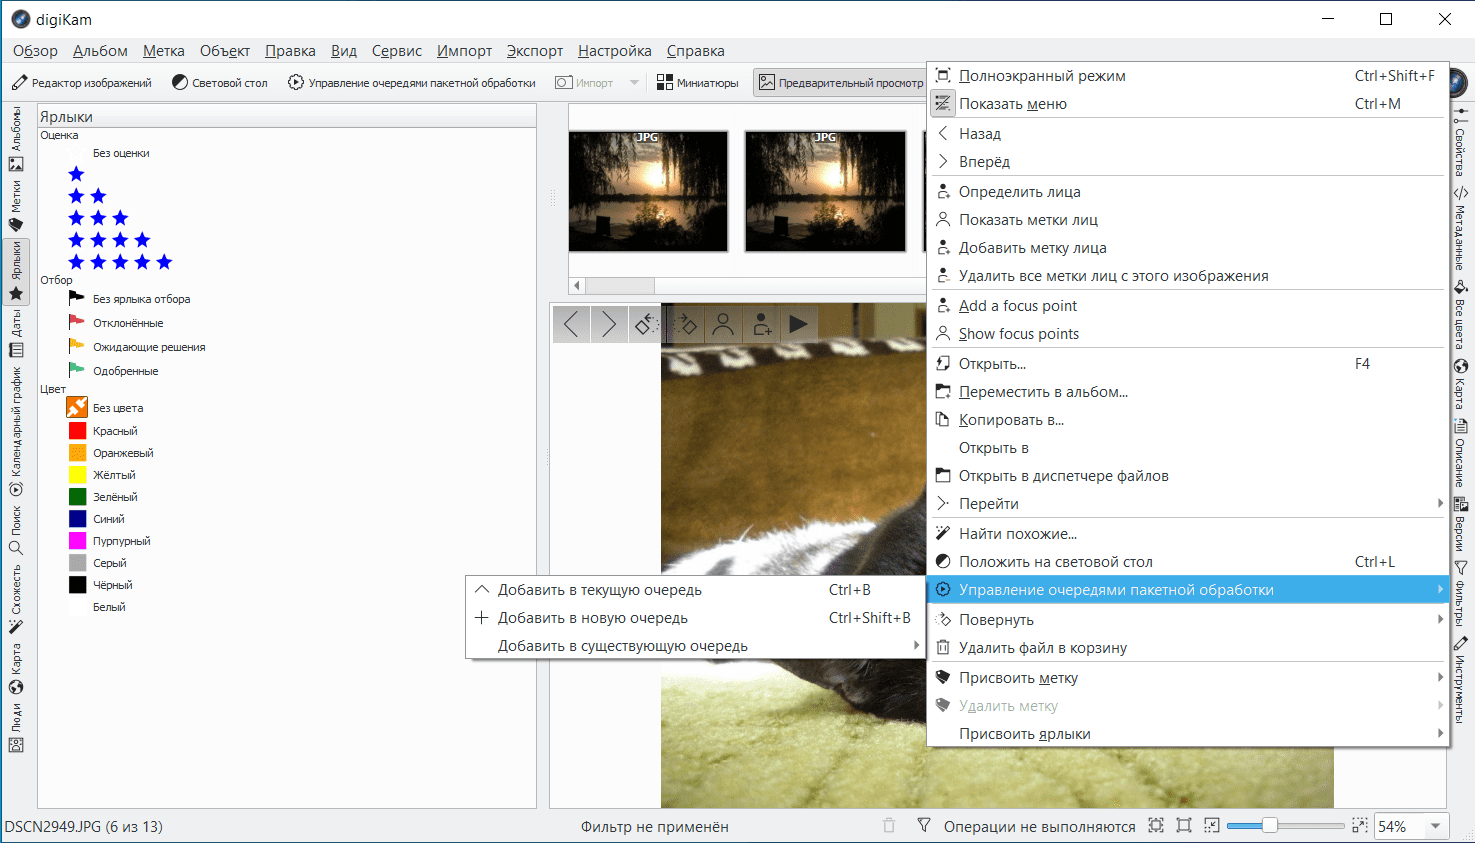This screenshot has height=843, width=1475.
Task: Choose 'Добавить в текущую очередь'
Action: pyautogui.click(x=696, y=590)
